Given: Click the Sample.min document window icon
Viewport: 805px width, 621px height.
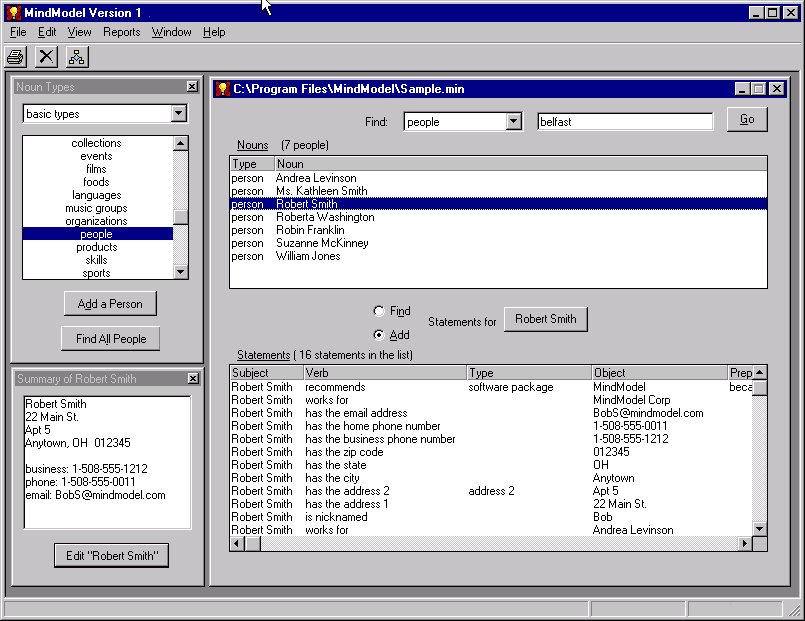Looking at the screenshot, I should point(223,89).
